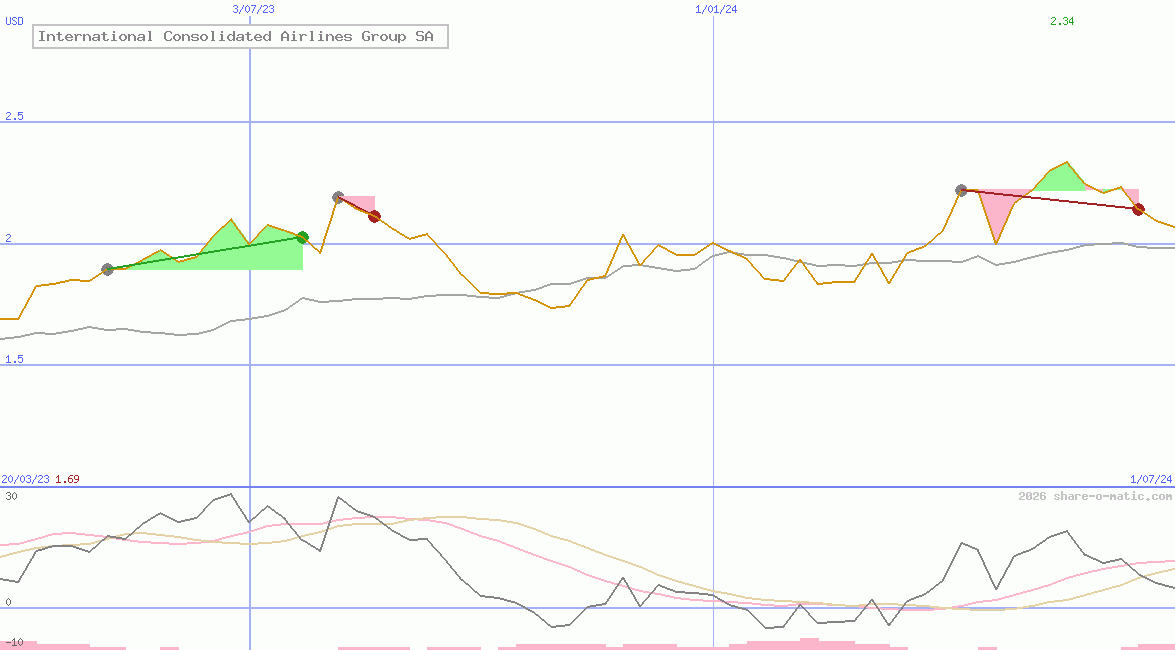Click the green exit dot ending the green trendline
Viewport: 1175px width, 650px height.
[x=302, y=237]
